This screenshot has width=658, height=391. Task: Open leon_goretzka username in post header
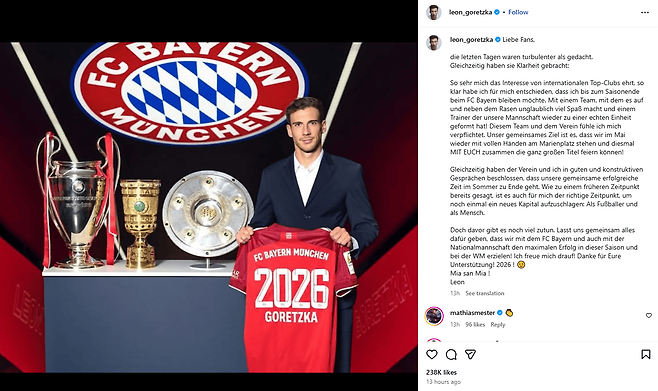pyautogui.click(x=471, y=13)
